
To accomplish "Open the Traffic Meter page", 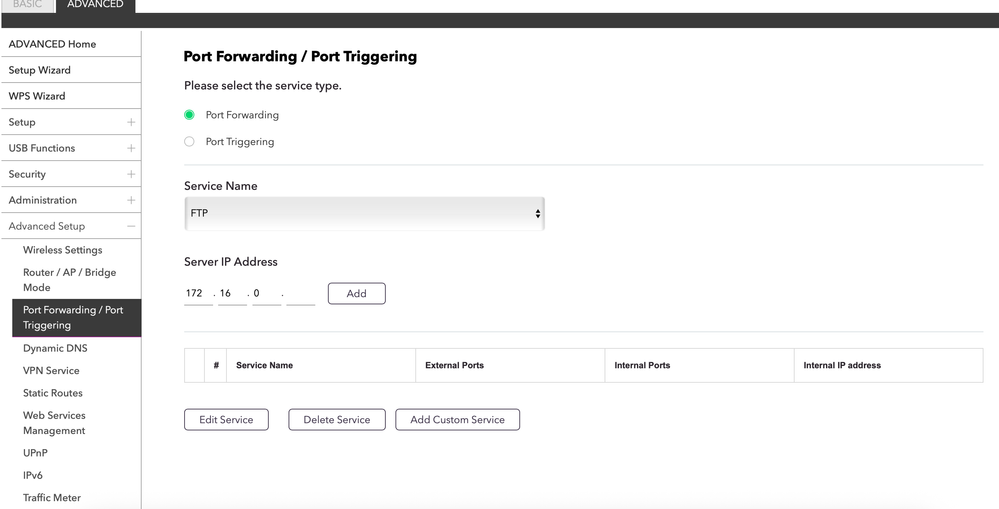I will point(52,497).
